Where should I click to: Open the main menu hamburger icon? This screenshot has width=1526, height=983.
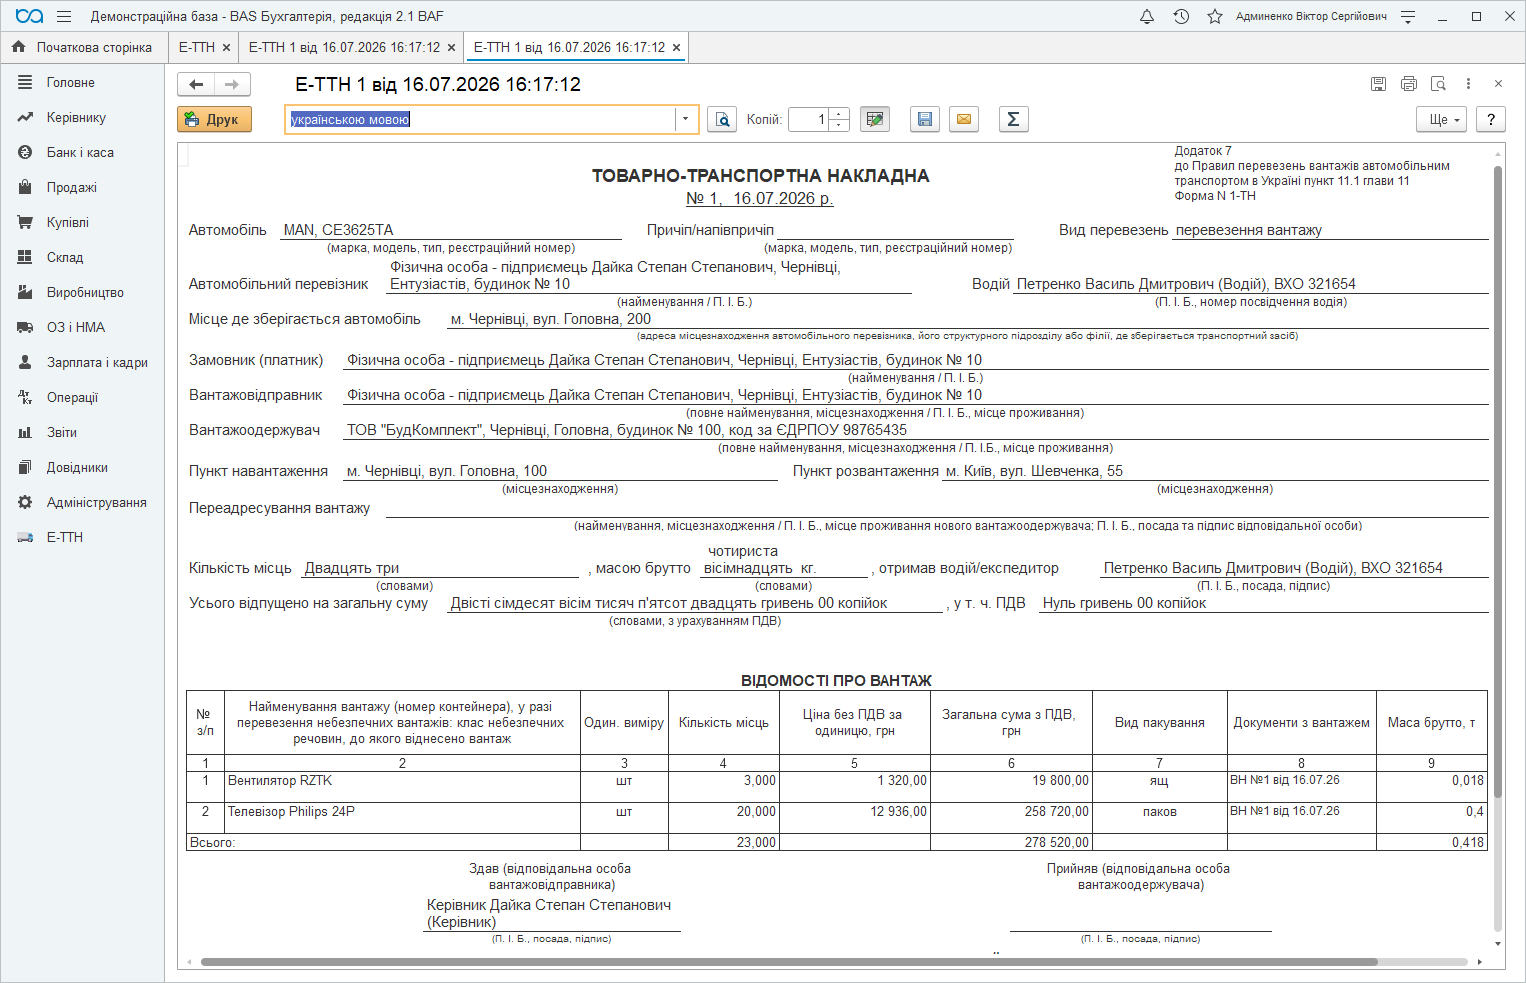64,16
